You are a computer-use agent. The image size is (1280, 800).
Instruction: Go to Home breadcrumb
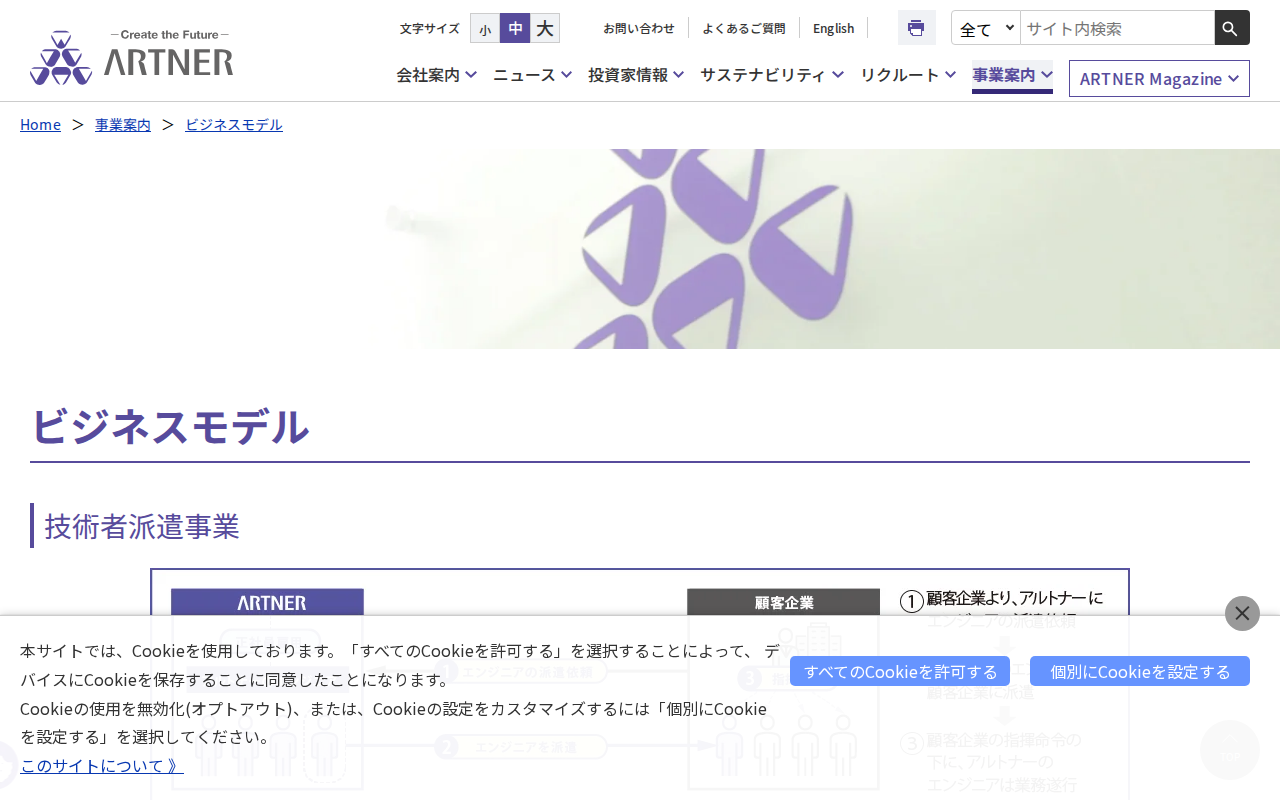[40, 124]
